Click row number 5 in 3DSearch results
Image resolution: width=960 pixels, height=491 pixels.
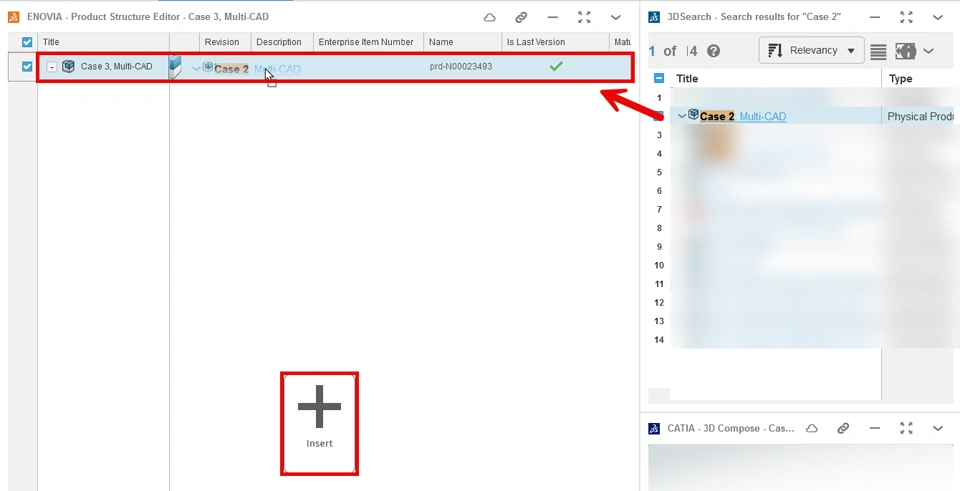(x=659, y=173)
